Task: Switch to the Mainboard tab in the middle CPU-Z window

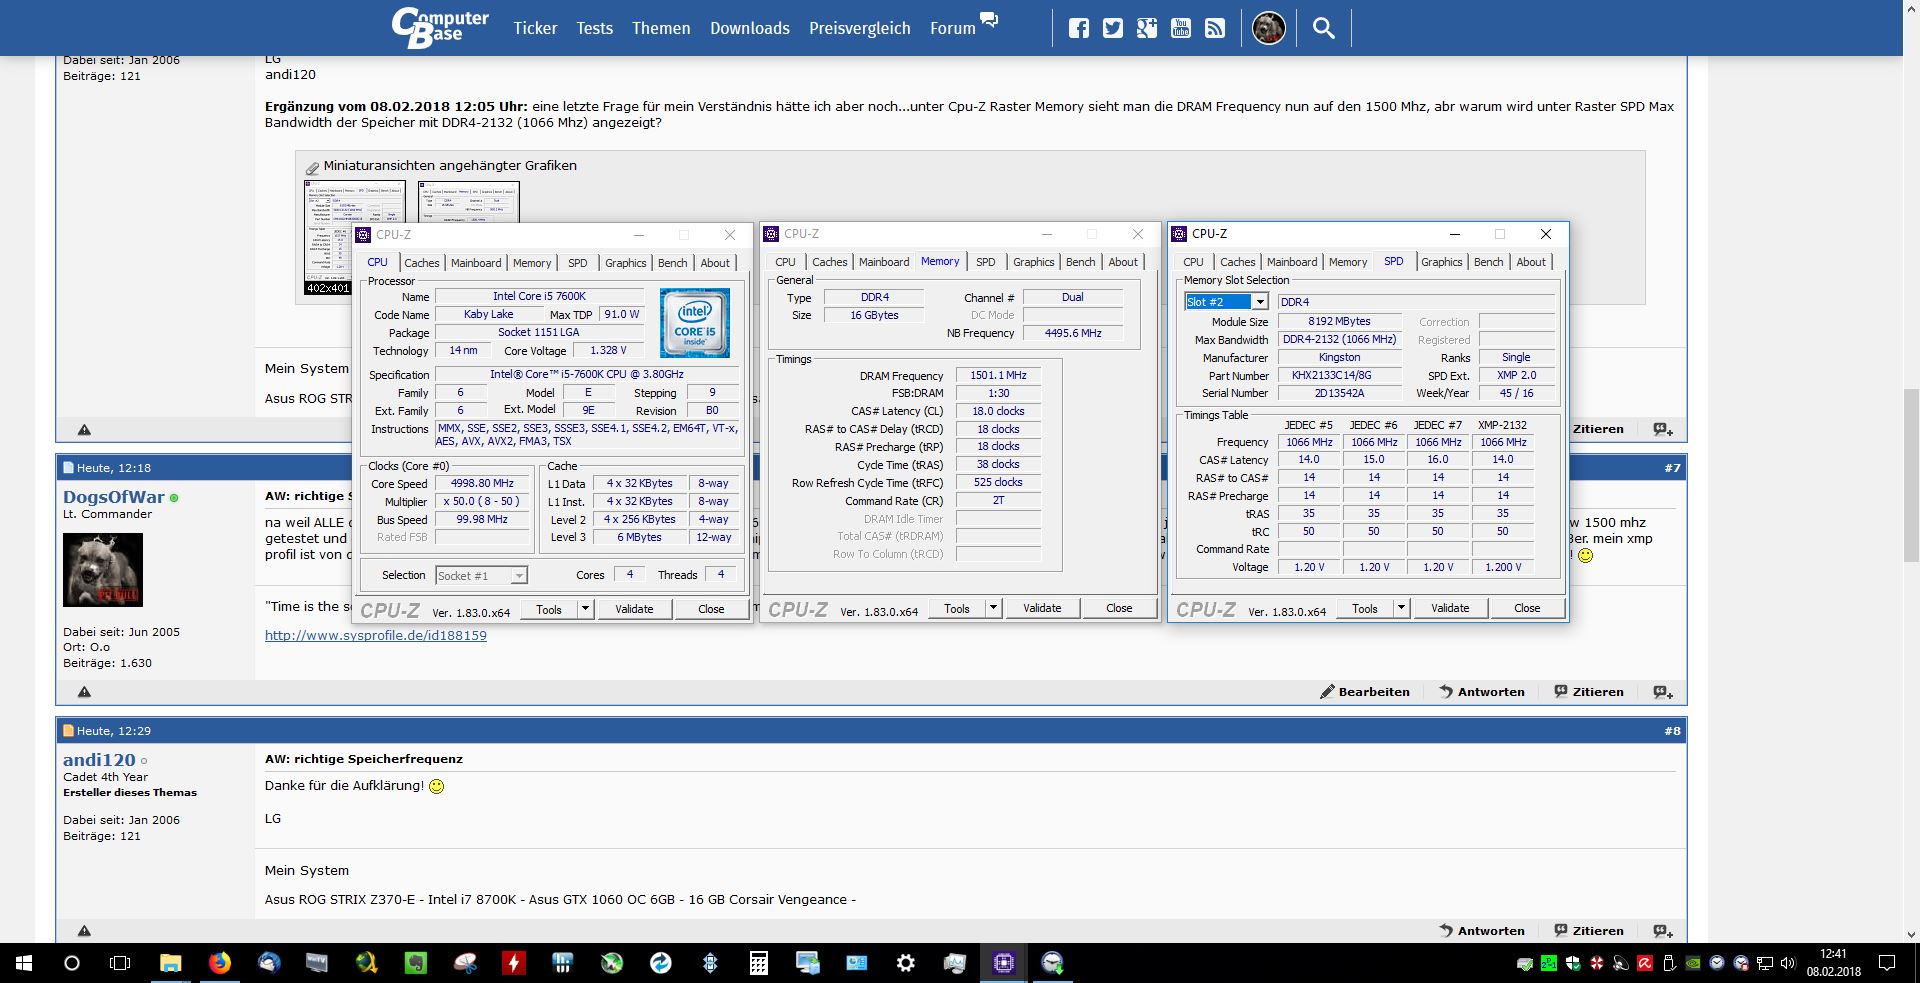Action: [884, 262]
